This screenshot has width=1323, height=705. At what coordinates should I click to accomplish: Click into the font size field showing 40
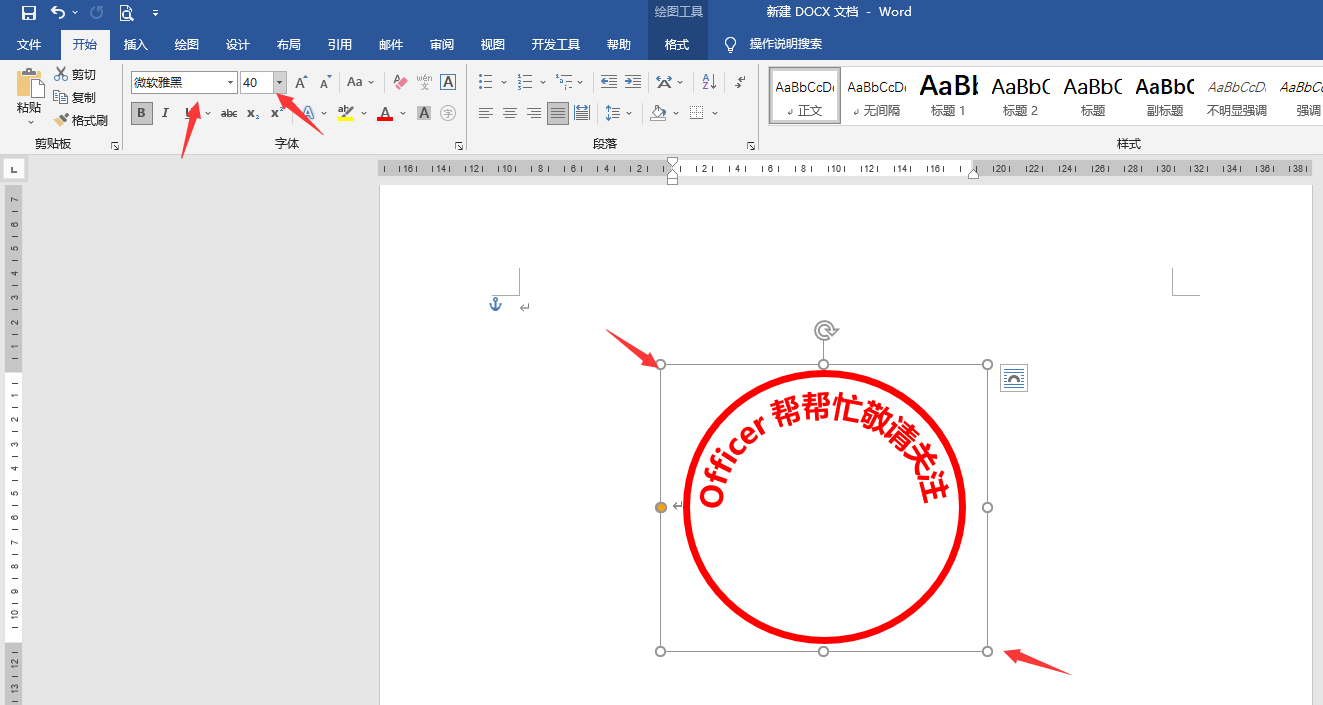(x=257, y=82)
